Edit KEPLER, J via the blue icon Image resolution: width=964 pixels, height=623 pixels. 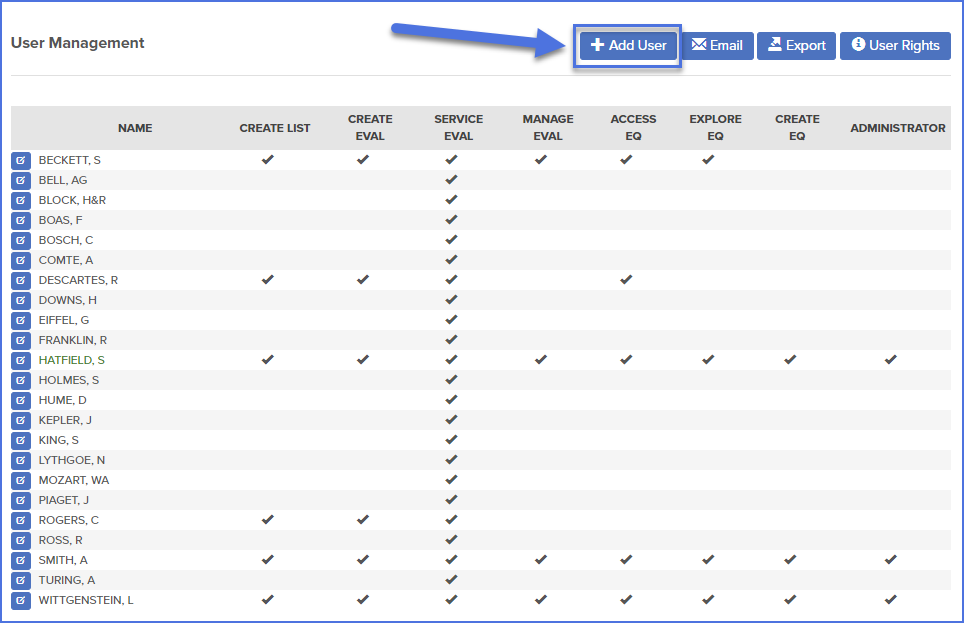21,420
